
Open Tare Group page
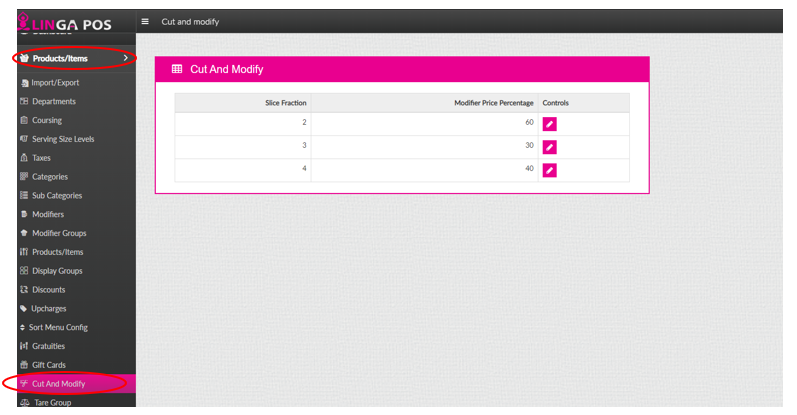pyautogui.click(x=52, y=402)
